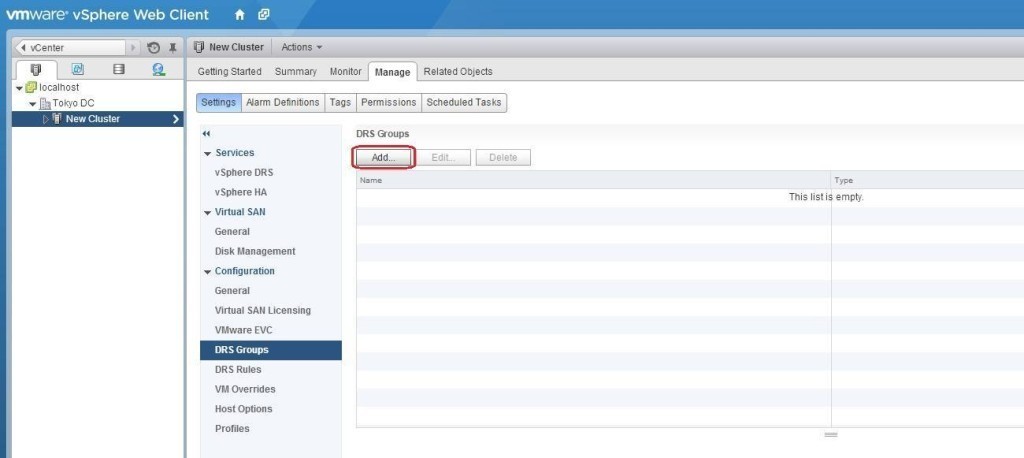Select the Storage inventory tab
The height and width of the screenshot is (458, 1024).
(118, 69)
